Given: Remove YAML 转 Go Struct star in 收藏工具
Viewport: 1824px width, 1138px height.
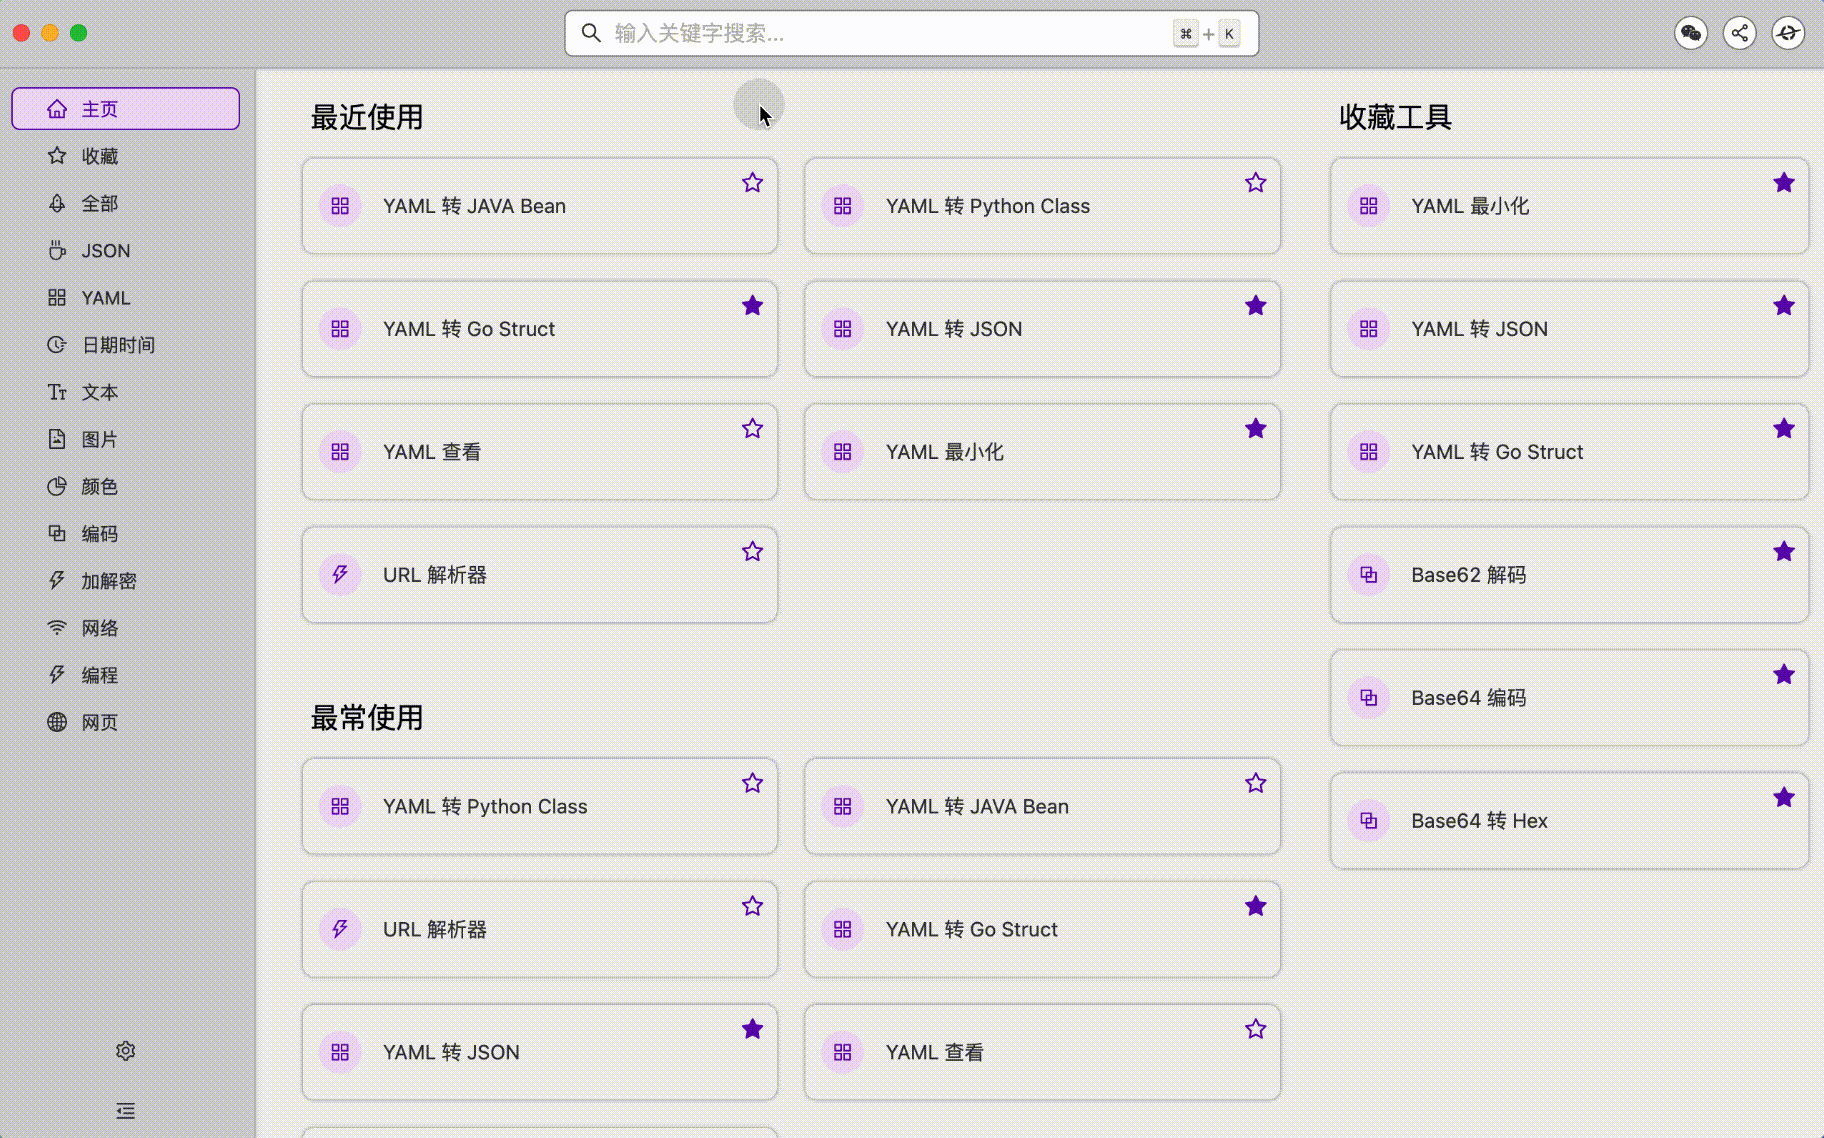Looking at the screenshot, I should point(1784,429).
